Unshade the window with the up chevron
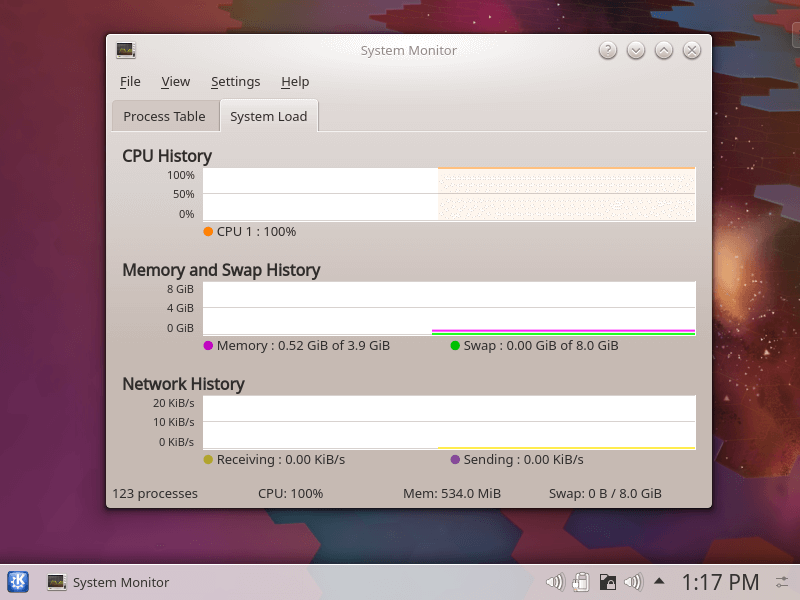Image resolution: width=800 pixels, height=600 pixels. [663, 49]
